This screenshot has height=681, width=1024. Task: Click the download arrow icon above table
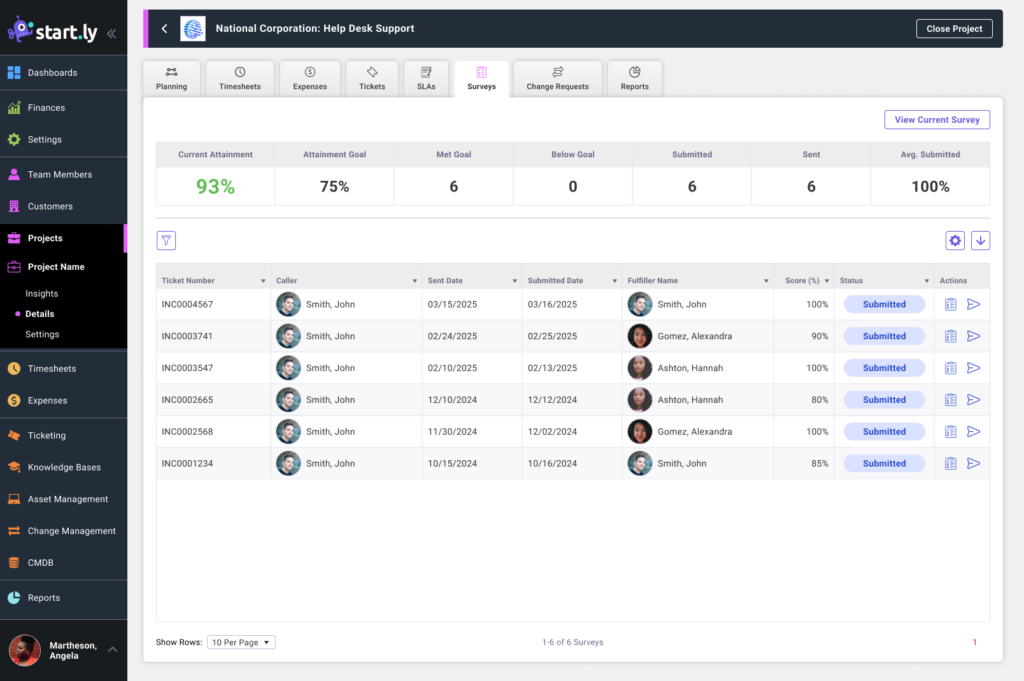click(980, 240)
